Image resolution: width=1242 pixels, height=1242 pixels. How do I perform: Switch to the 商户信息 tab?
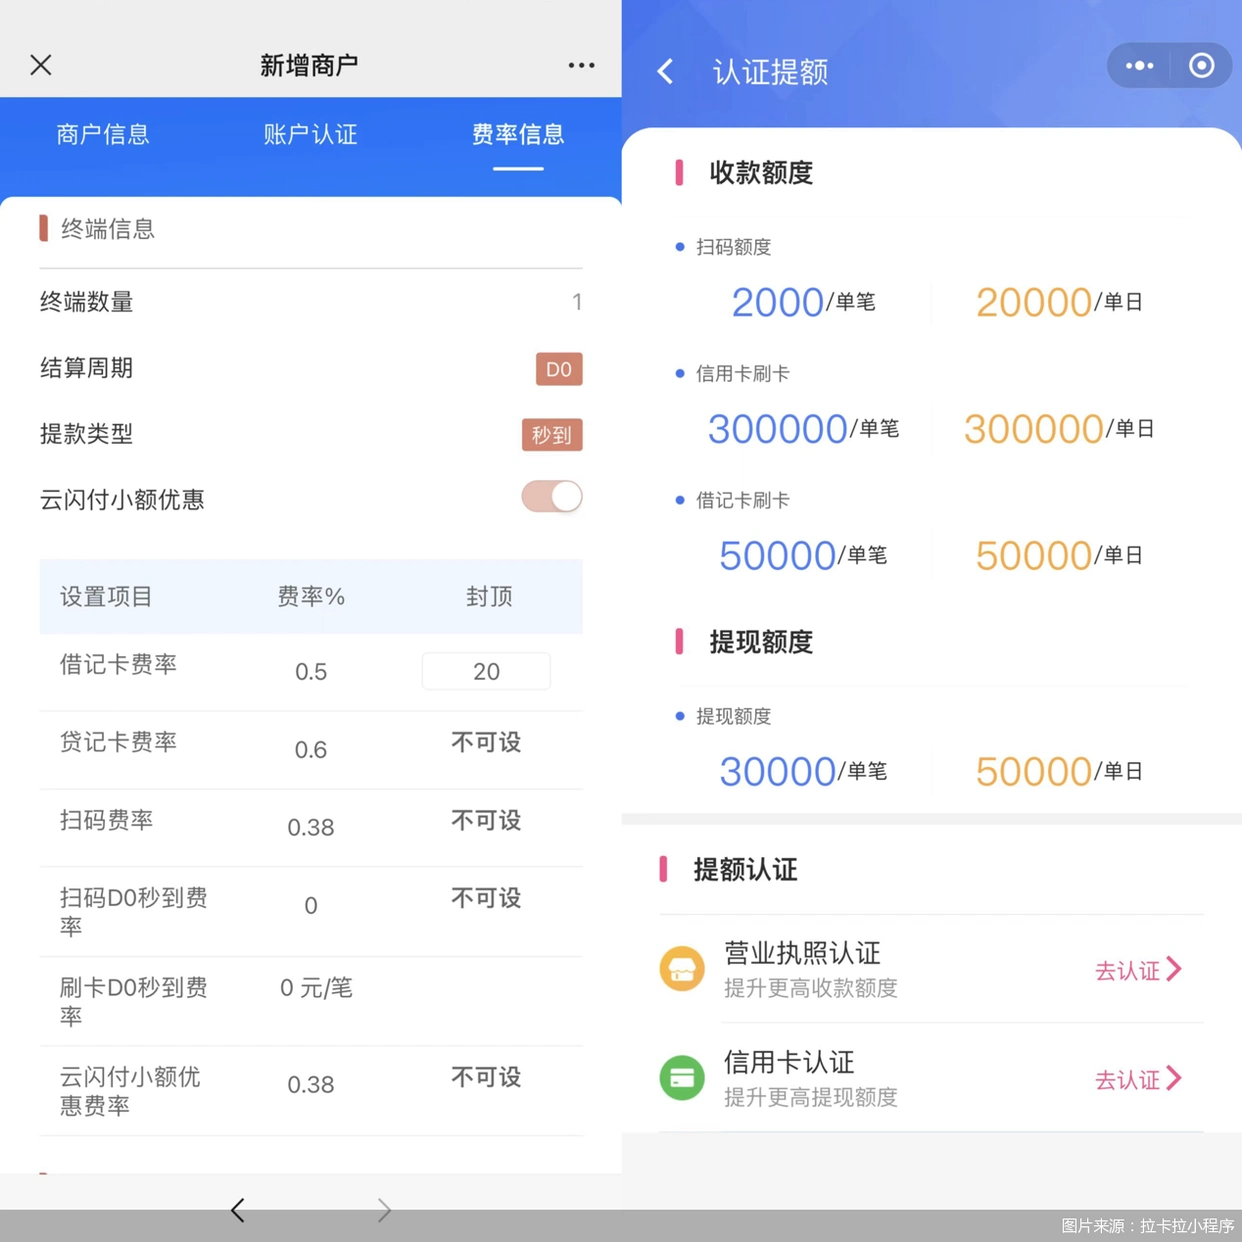point(102,135)
